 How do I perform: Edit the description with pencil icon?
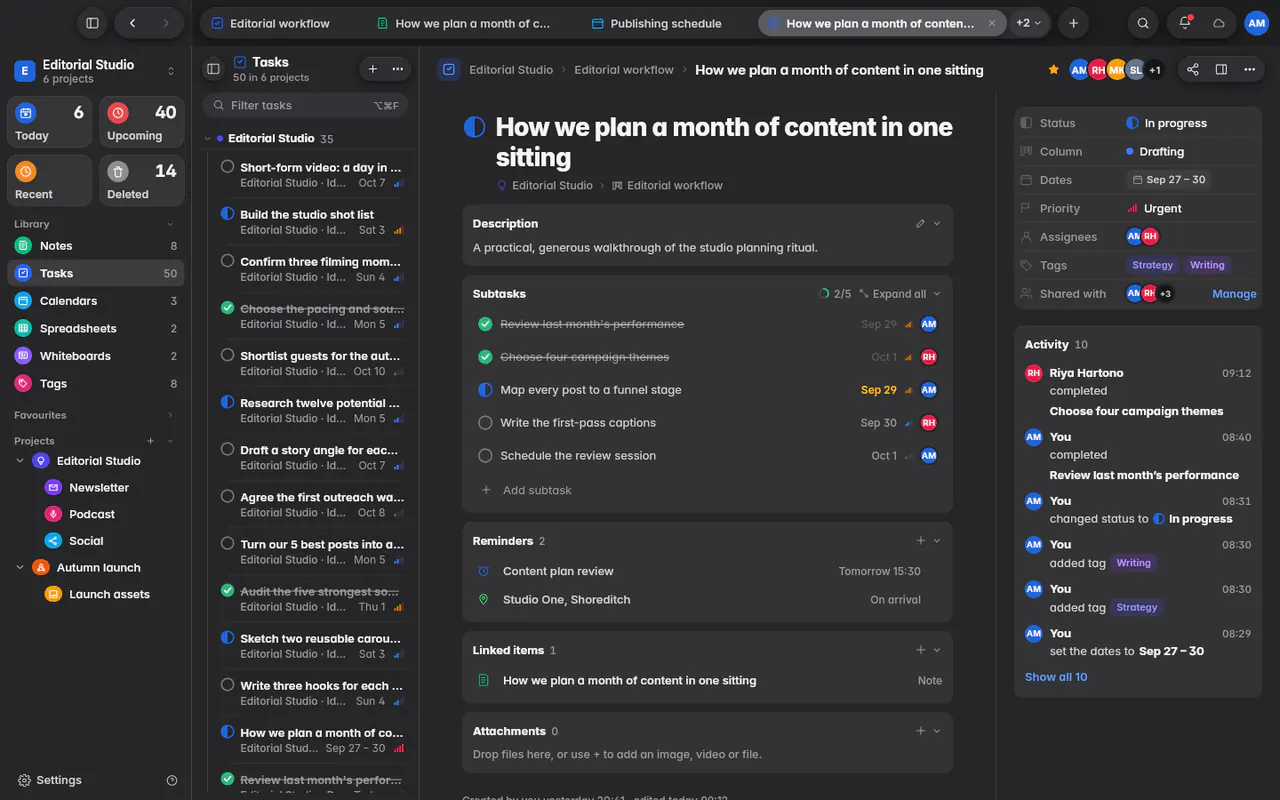920,223
